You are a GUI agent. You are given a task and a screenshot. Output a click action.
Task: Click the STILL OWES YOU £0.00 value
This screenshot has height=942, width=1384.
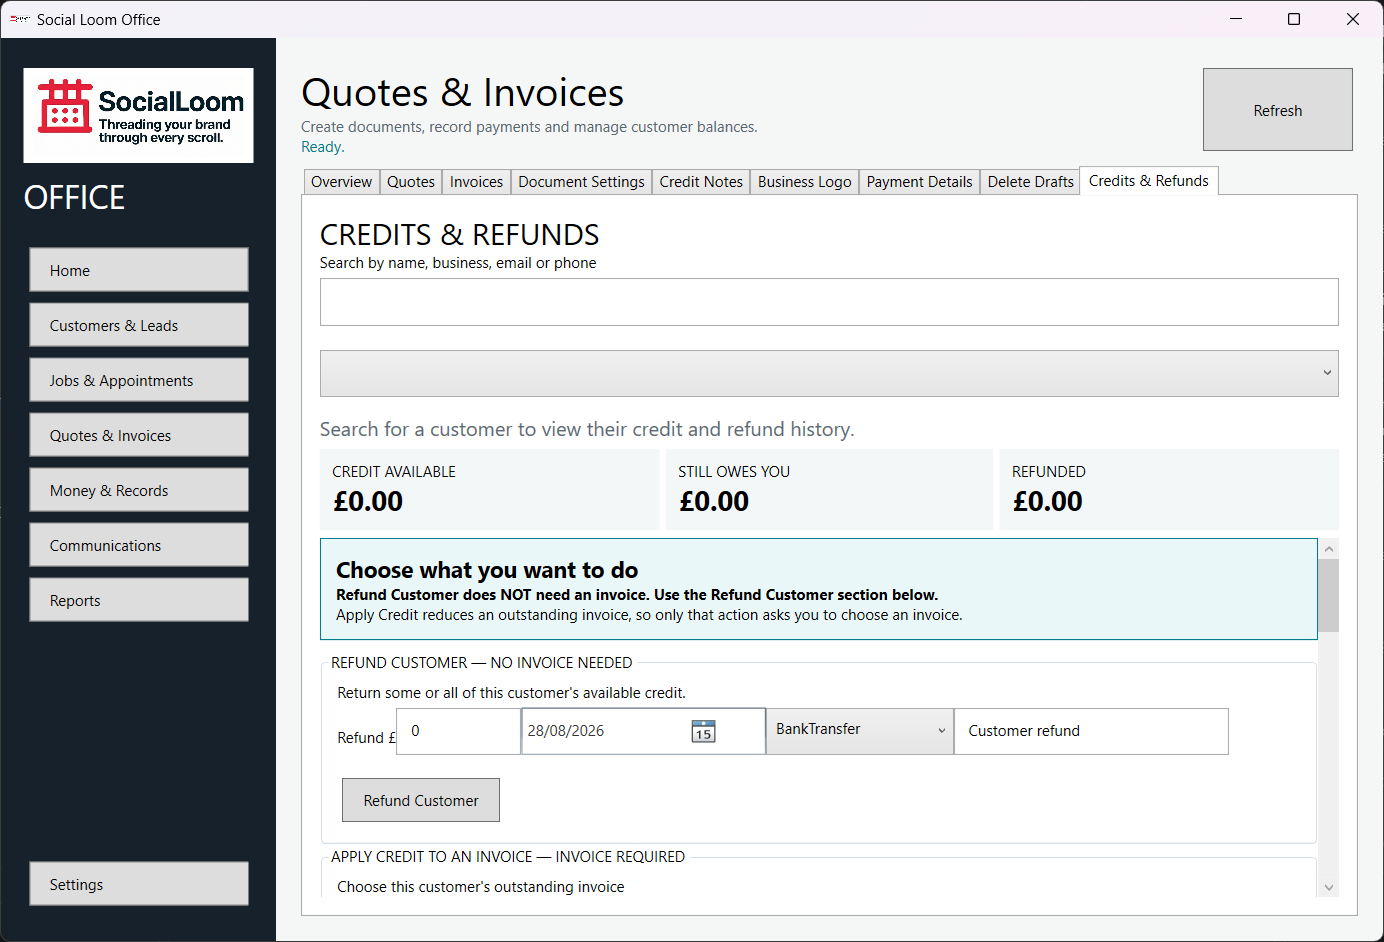(714, 501)
